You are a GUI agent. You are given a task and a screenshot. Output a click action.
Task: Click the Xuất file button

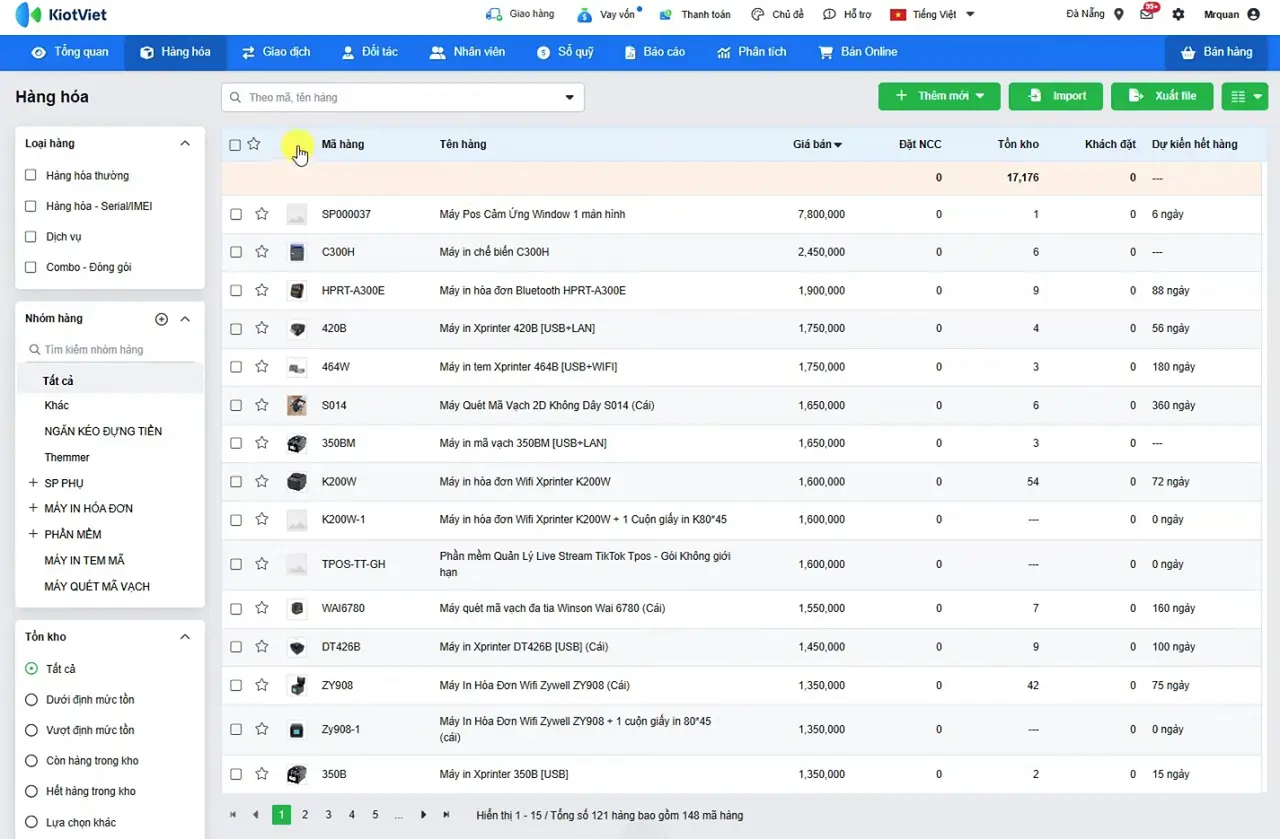[x=1162, y=96]
